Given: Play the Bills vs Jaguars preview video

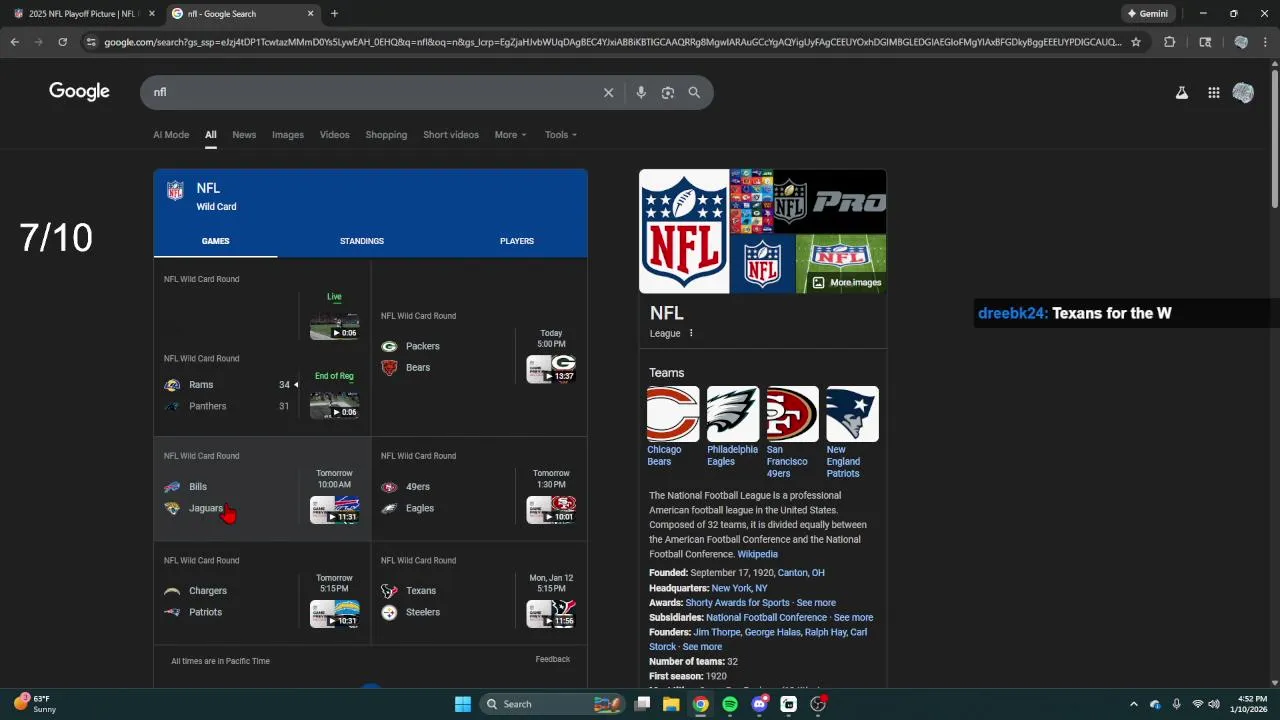Looking at the screenshot, I should [x=334, y=509].
